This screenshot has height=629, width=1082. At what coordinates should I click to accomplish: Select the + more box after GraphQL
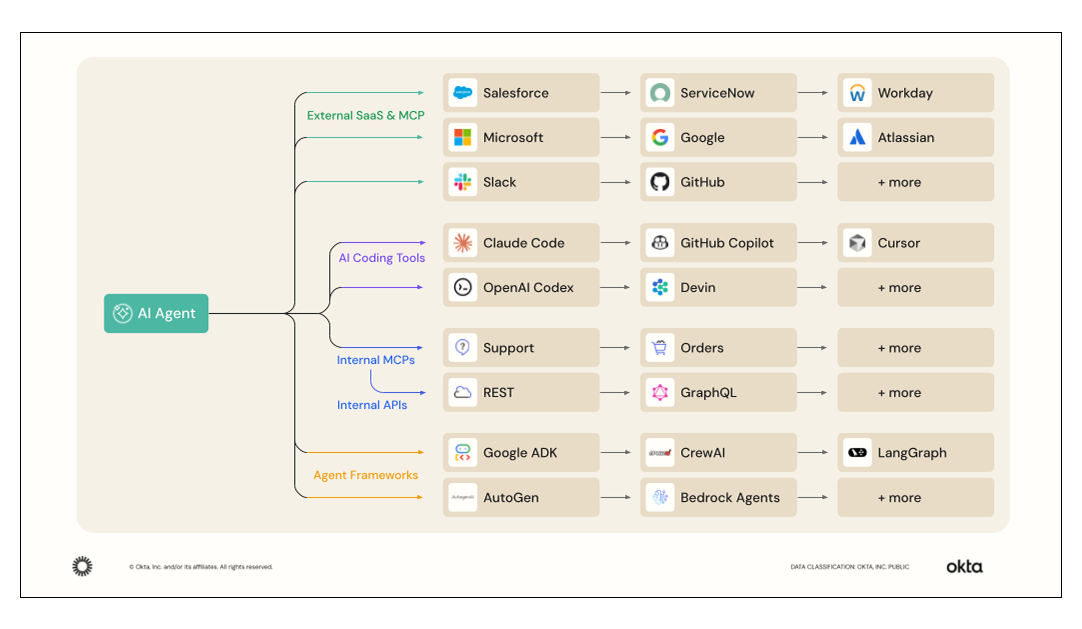[916, 392]
